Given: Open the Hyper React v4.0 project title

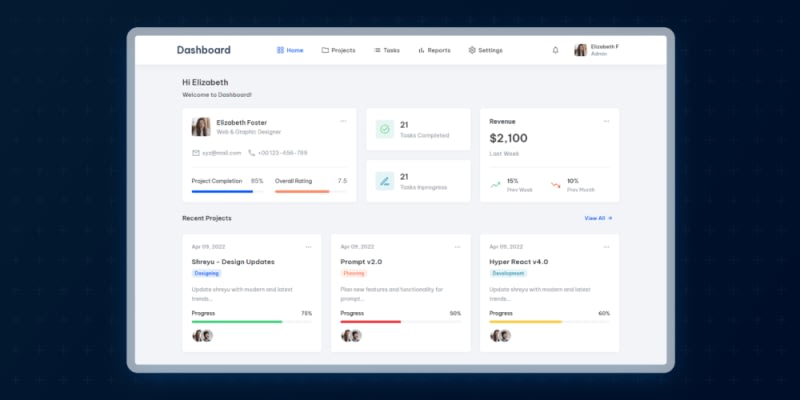Looking at the screenshot, I should pyautogui.click(x=518, y=262).
